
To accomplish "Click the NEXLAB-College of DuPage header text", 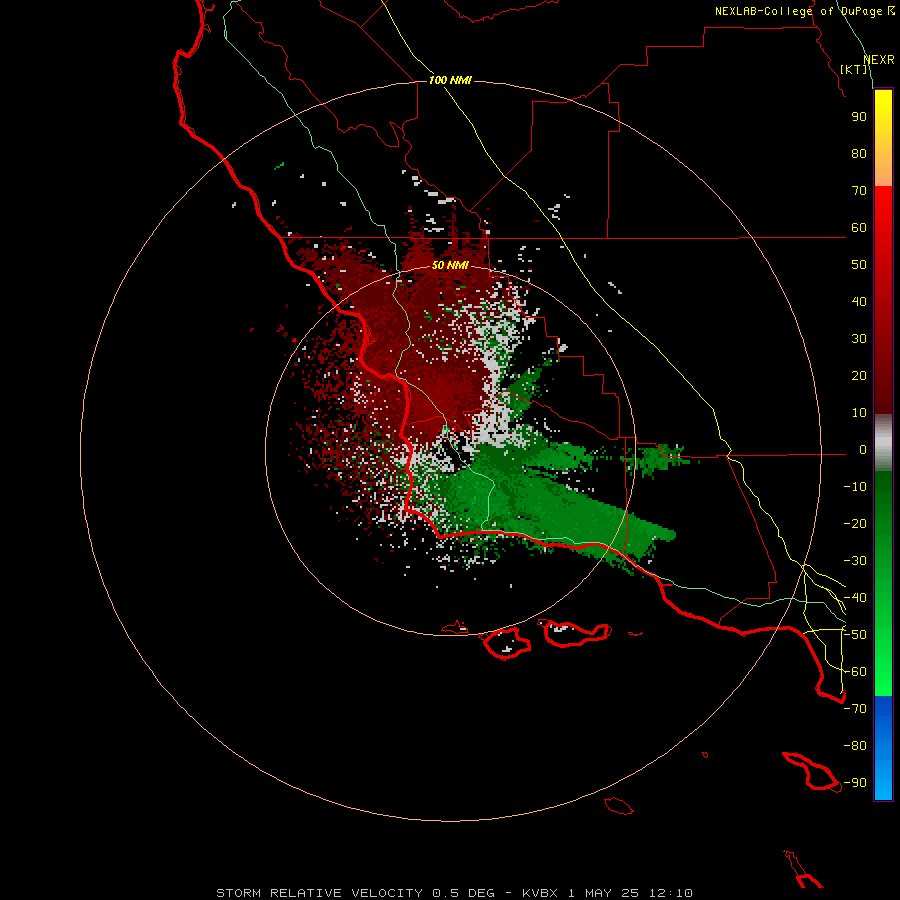I will coord(804,11).
